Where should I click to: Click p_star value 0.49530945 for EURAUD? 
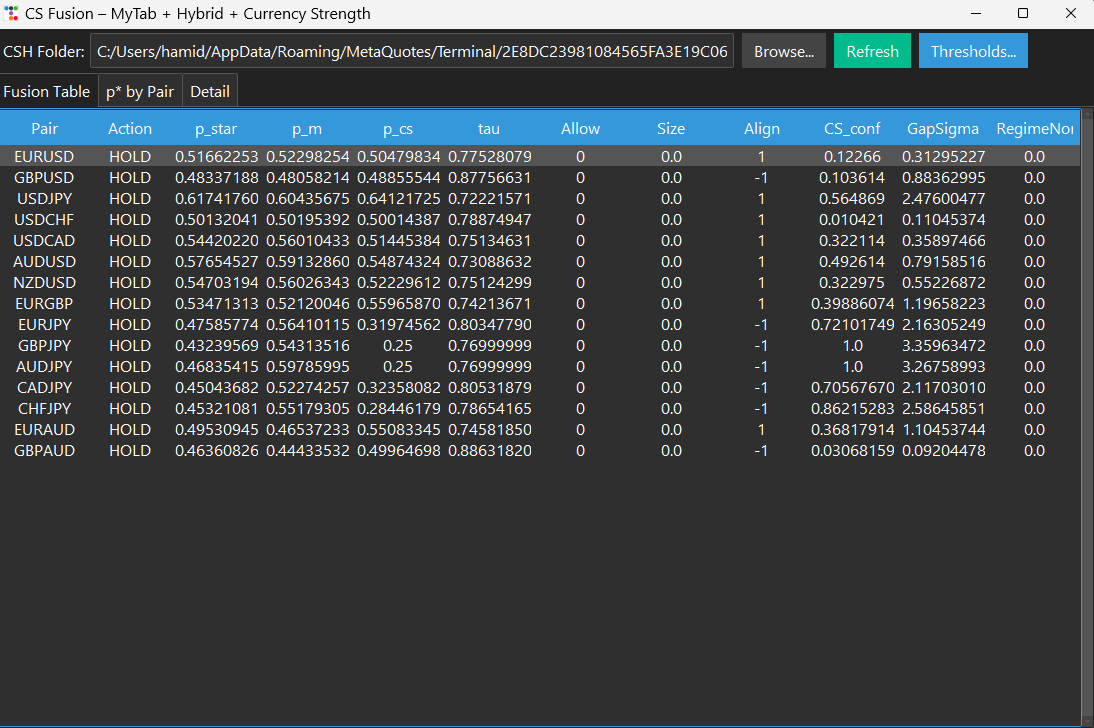tap(216, 429)
